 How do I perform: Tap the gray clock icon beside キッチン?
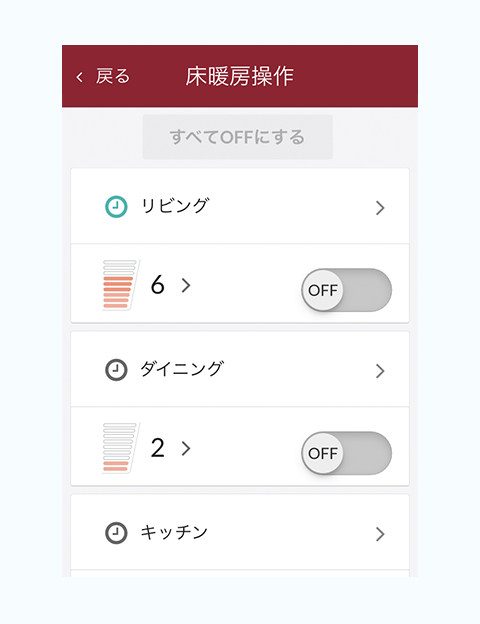point(116,533)
